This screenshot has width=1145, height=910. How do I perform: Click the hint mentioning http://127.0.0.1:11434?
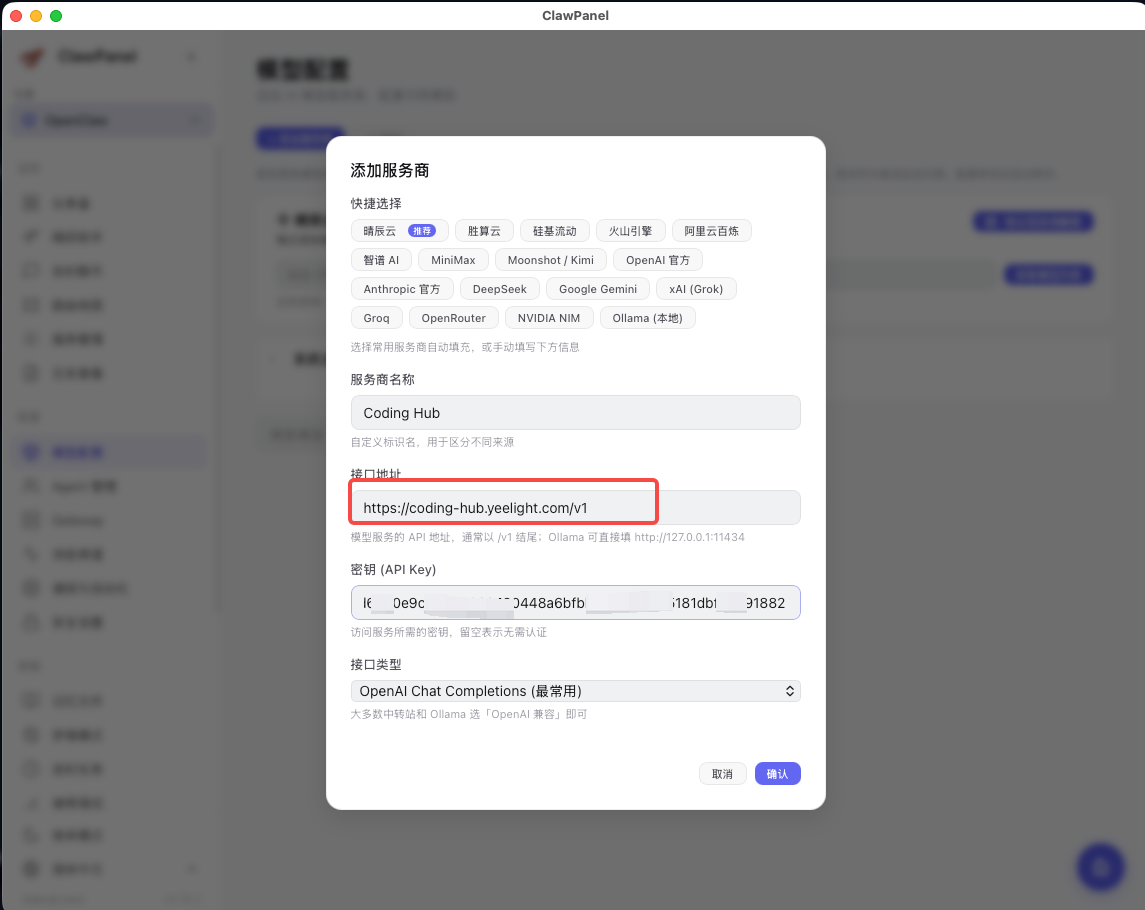click(x=548, y=537)
